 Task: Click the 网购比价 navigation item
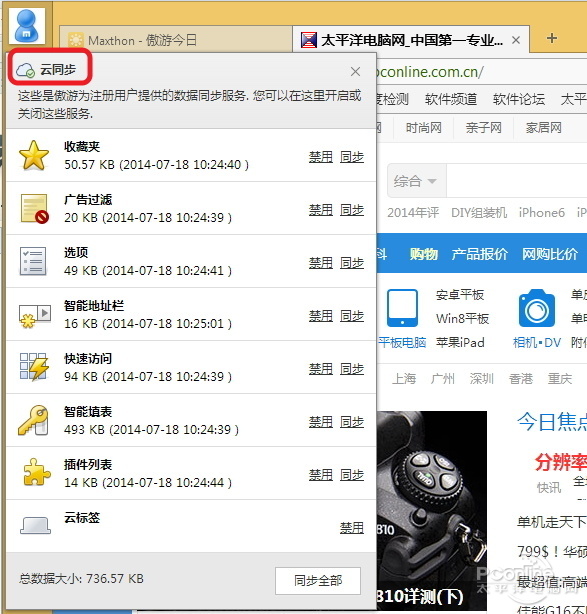(550, 254)
